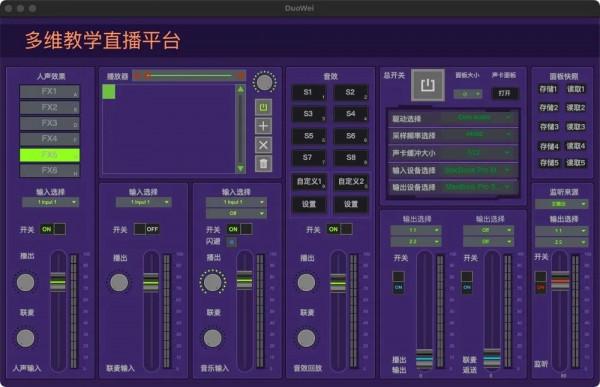Toggle 联麦输入 channel OFF switch

click(147, 229)
